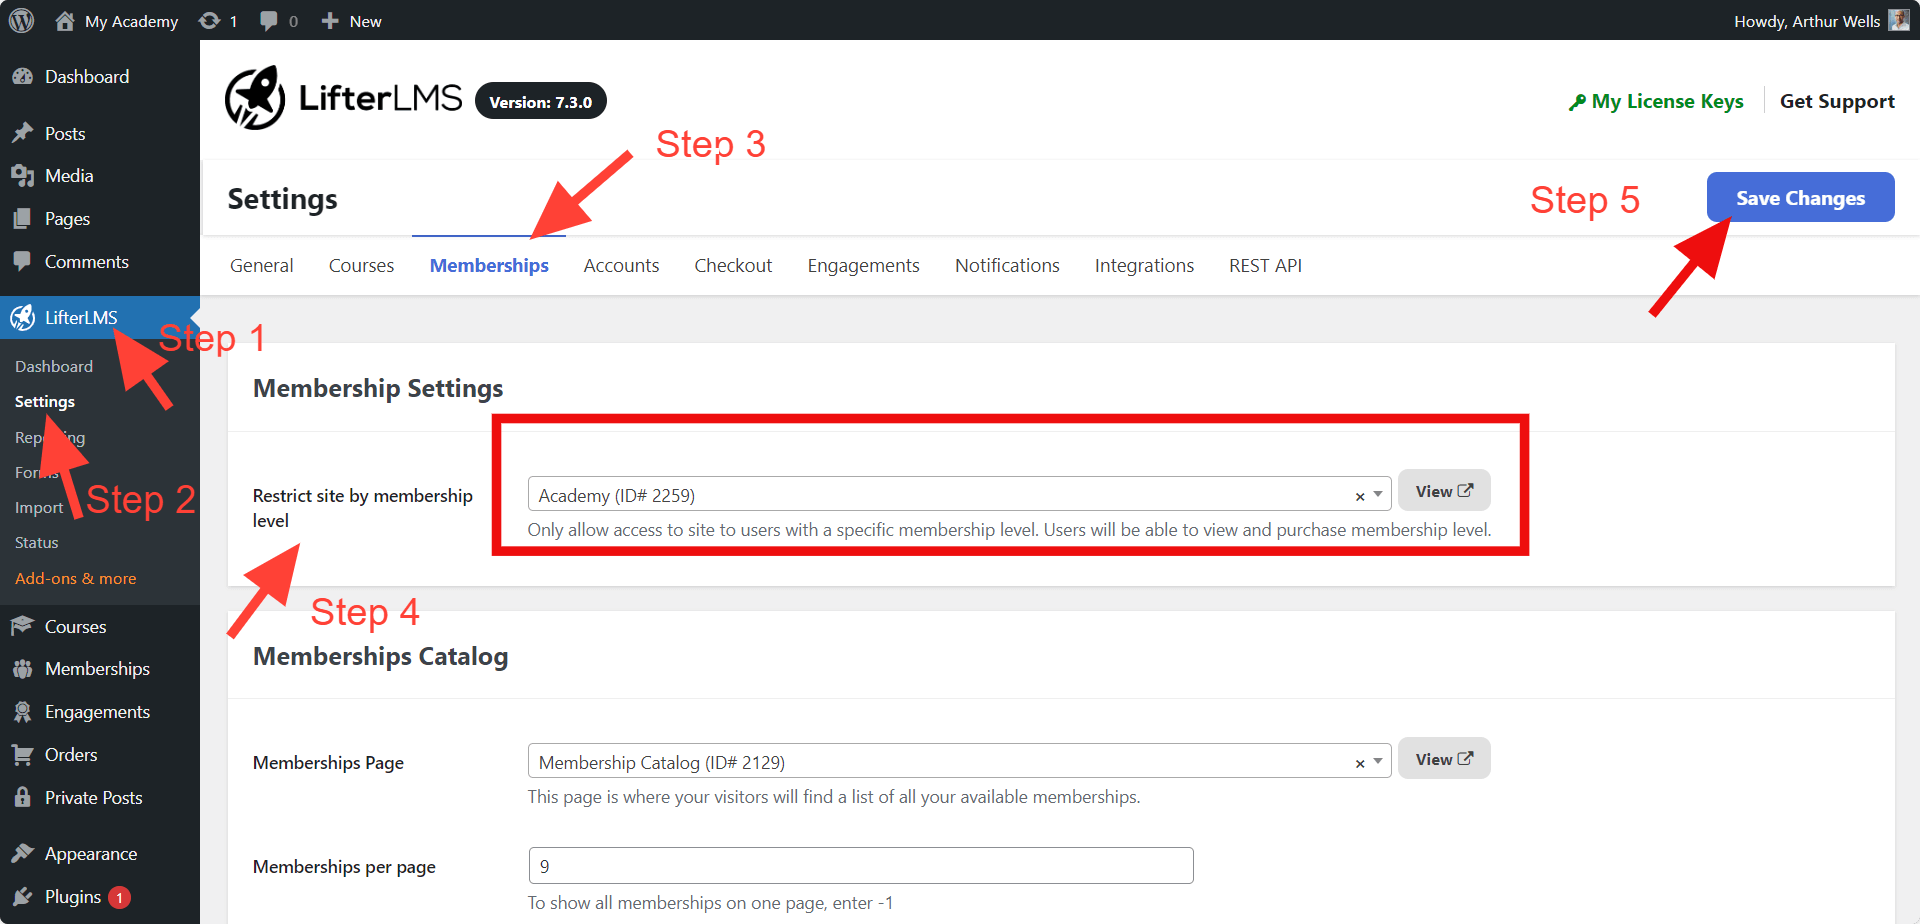Click the key icon beside License Keys
Screen dimensions: 1920x924
point(1577,102)
